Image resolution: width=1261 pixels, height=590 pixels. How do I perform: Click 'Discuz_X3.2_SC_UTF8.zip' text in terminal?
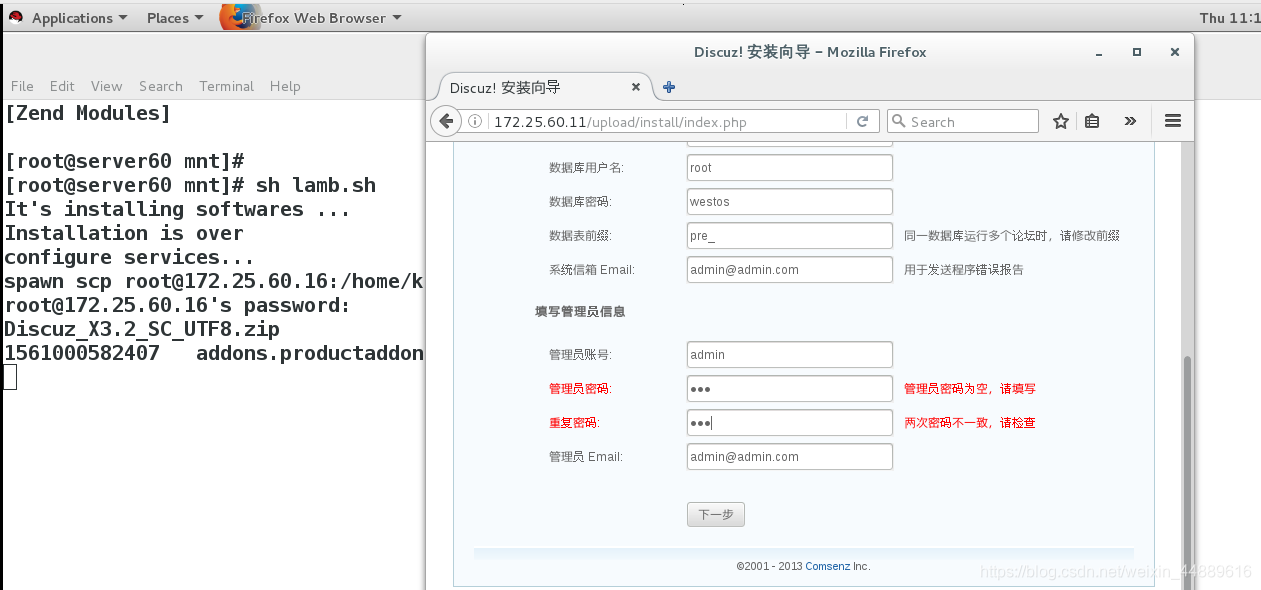pyautogui.click(x=142, y=329)
